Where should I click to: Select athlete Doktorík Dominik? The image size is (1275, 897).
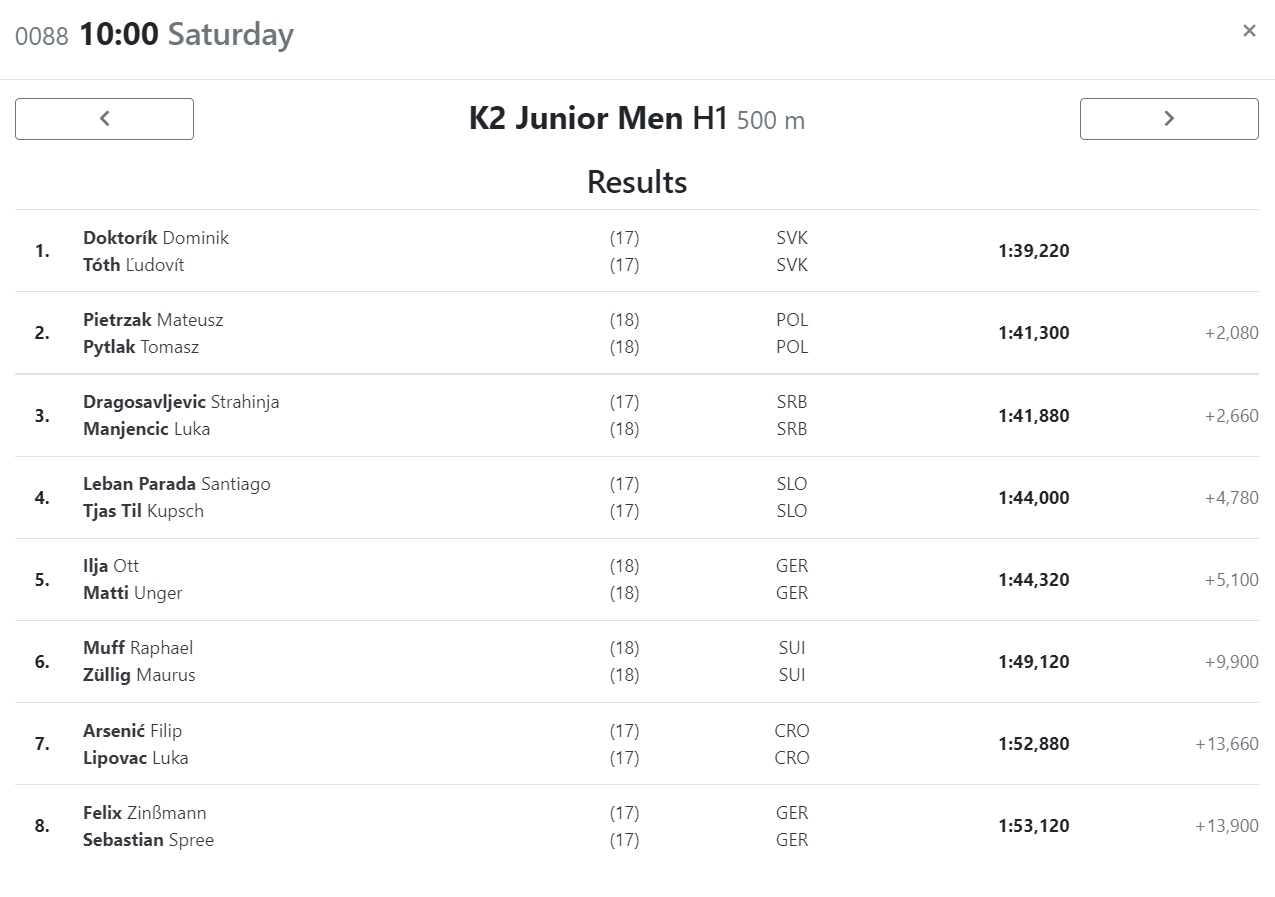[x=156, y=238]
